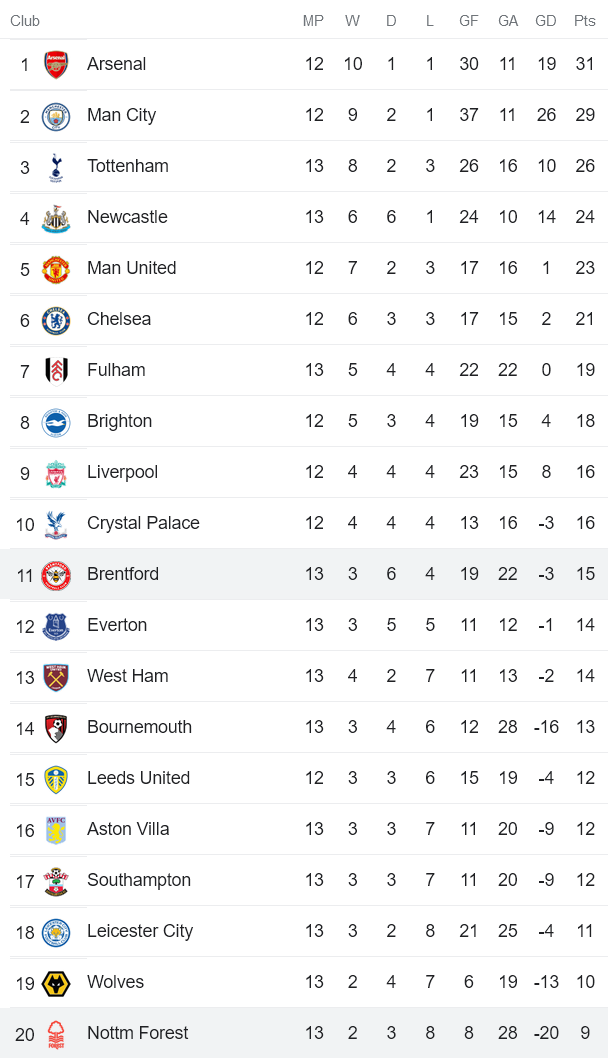Open the Chelsea club crest

click(x=56, y=320)
